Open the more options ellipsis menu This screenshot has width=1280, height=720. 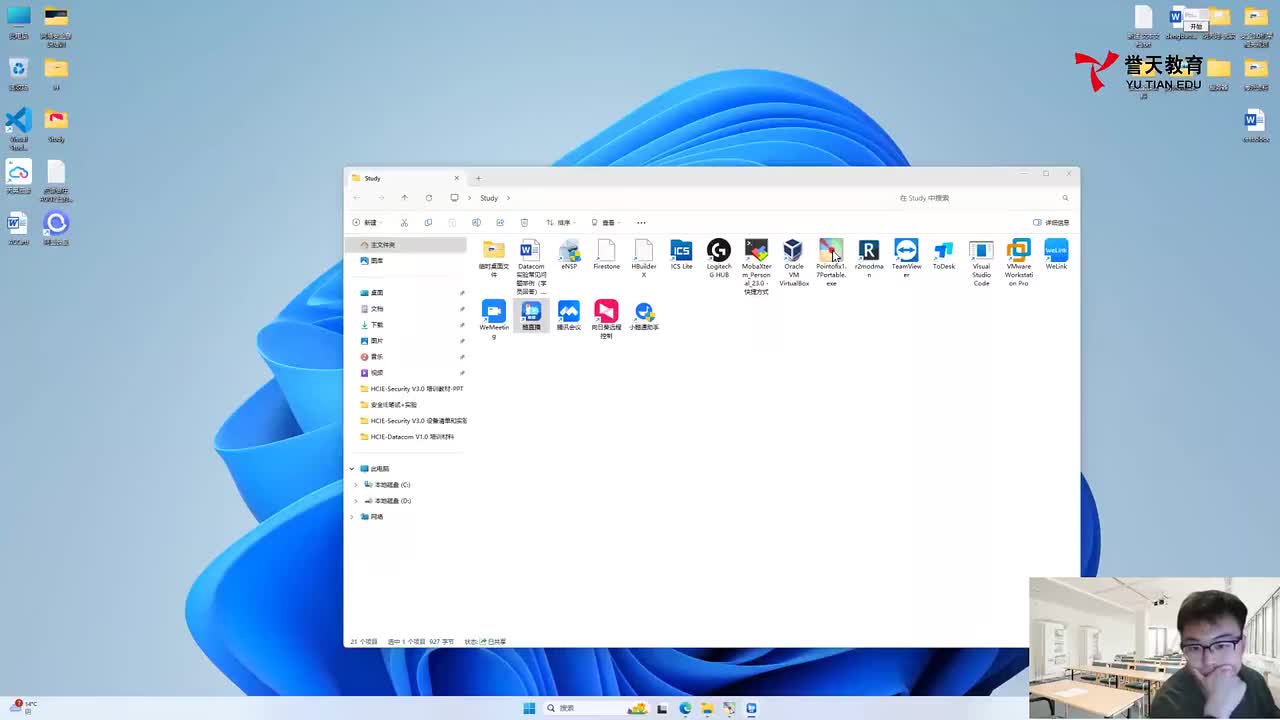click(641, 223)
